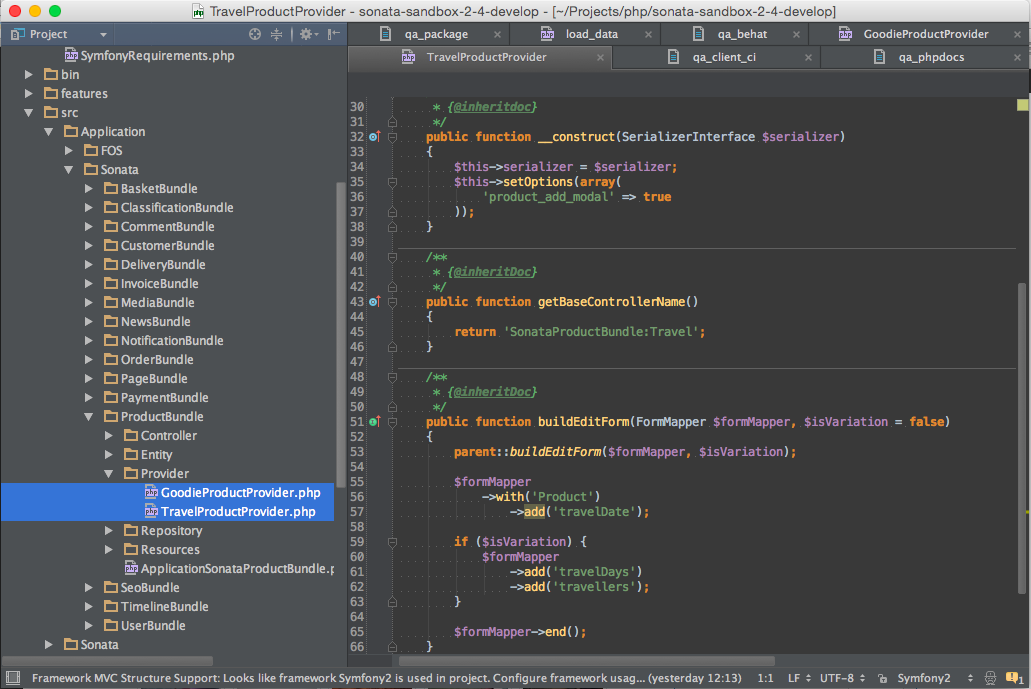Collapse the ProductBundle folder

(90, 417)
